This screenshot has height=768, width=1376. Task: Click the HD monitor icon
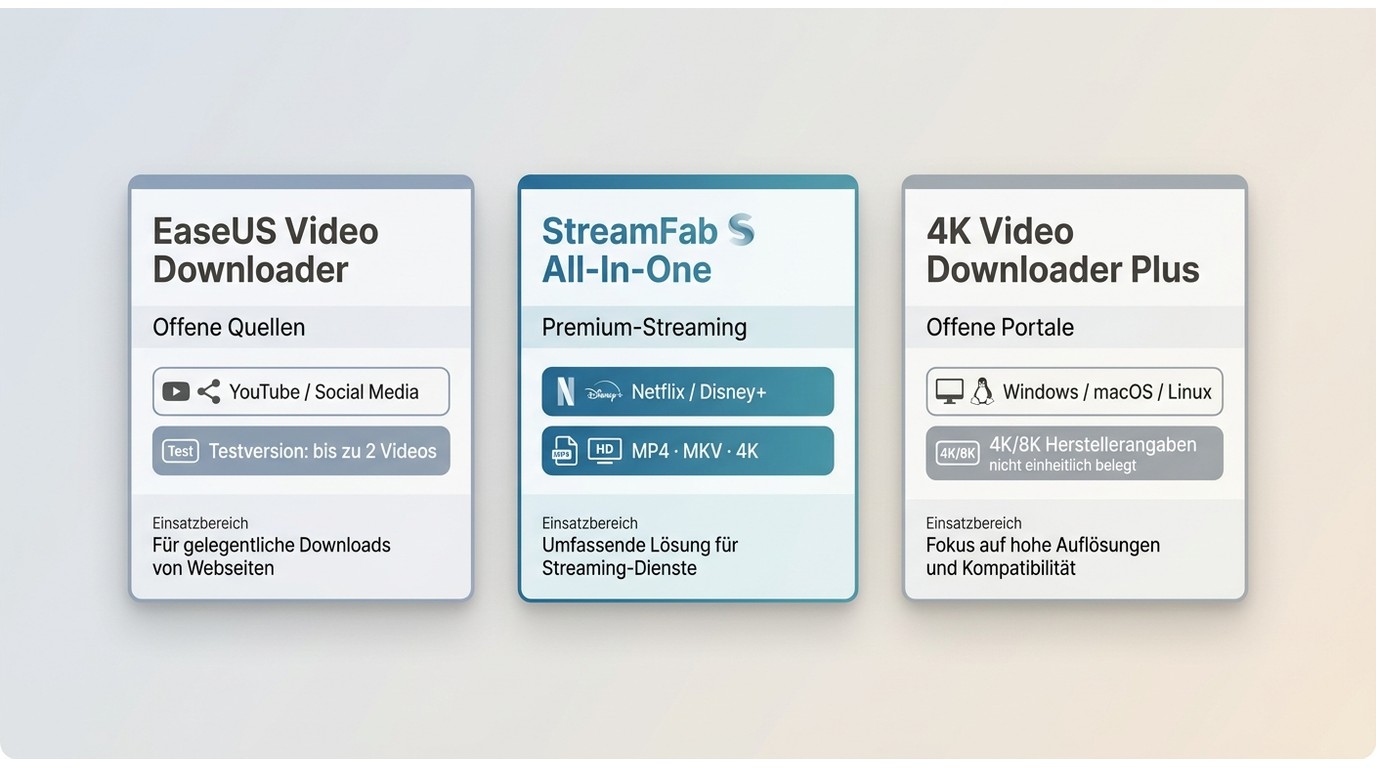(605, 450)
